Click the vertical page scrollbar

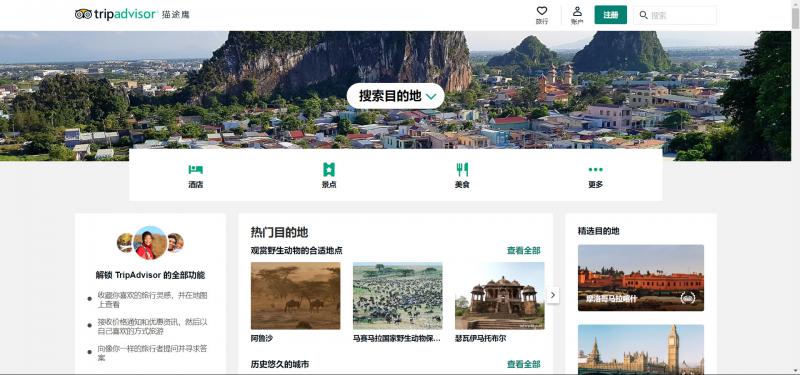[x=795, y=187]
